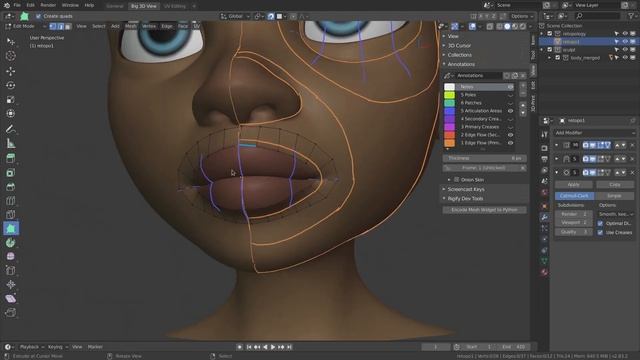Select the Annotate tool in left toolbar
Screen dimensions: 640x360
[x=11, y=129]
